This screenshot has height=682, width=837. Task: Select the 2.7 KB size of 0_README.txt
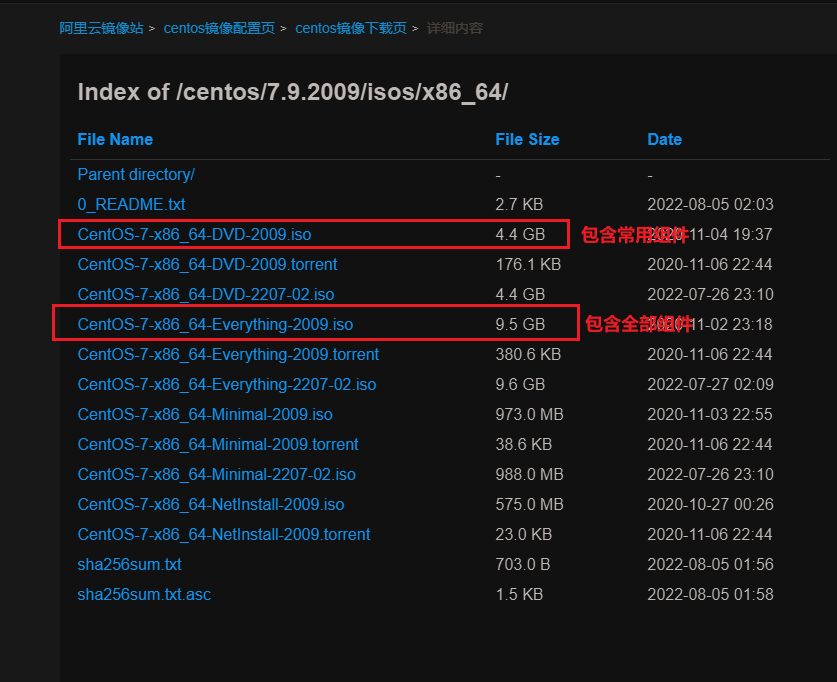(x=519, y=204)
